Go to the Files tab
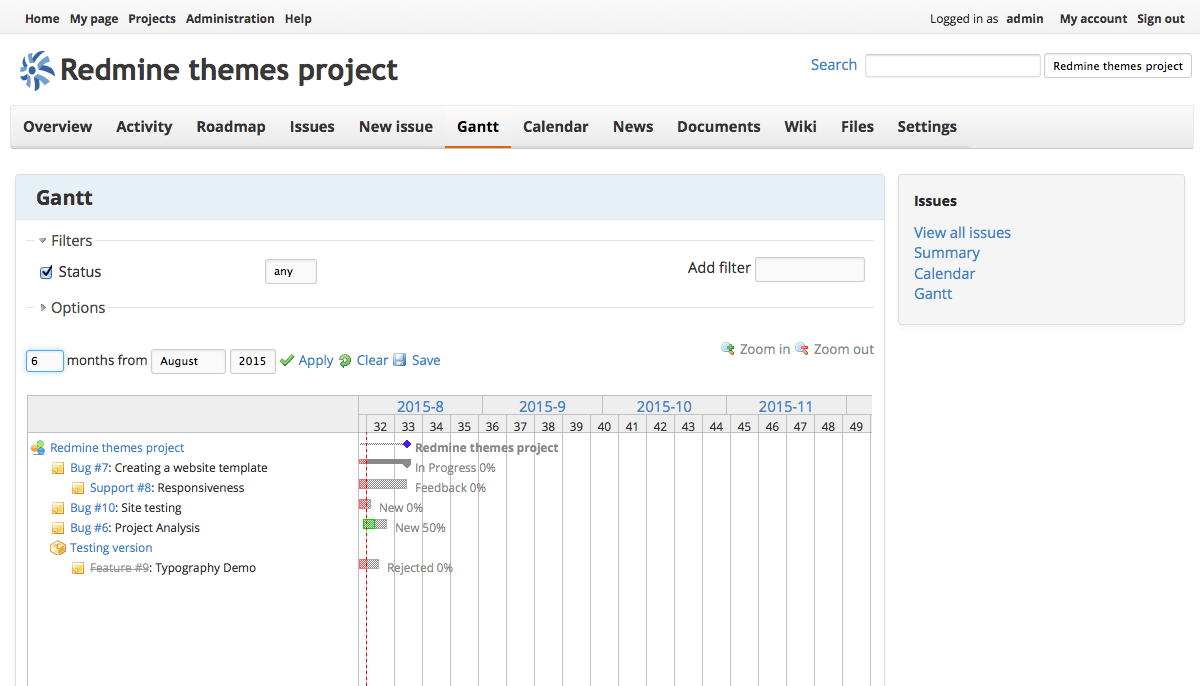 (857, 127)
